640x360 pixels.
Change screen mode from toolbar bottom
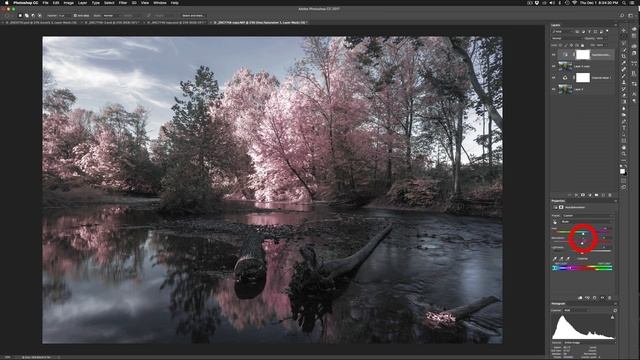(624, 187)
